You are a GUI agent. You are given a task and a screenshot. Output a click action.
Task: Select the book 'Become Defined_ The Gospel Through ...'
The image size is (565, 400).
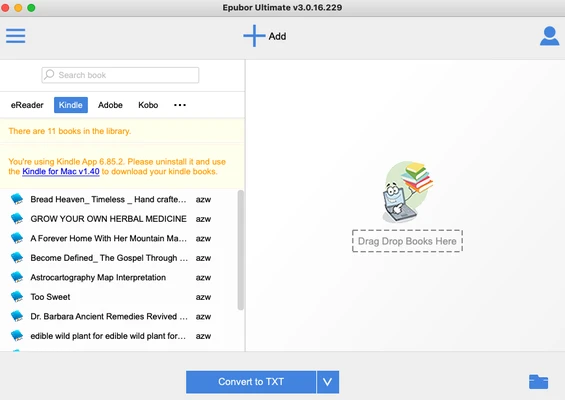(109, 258)
